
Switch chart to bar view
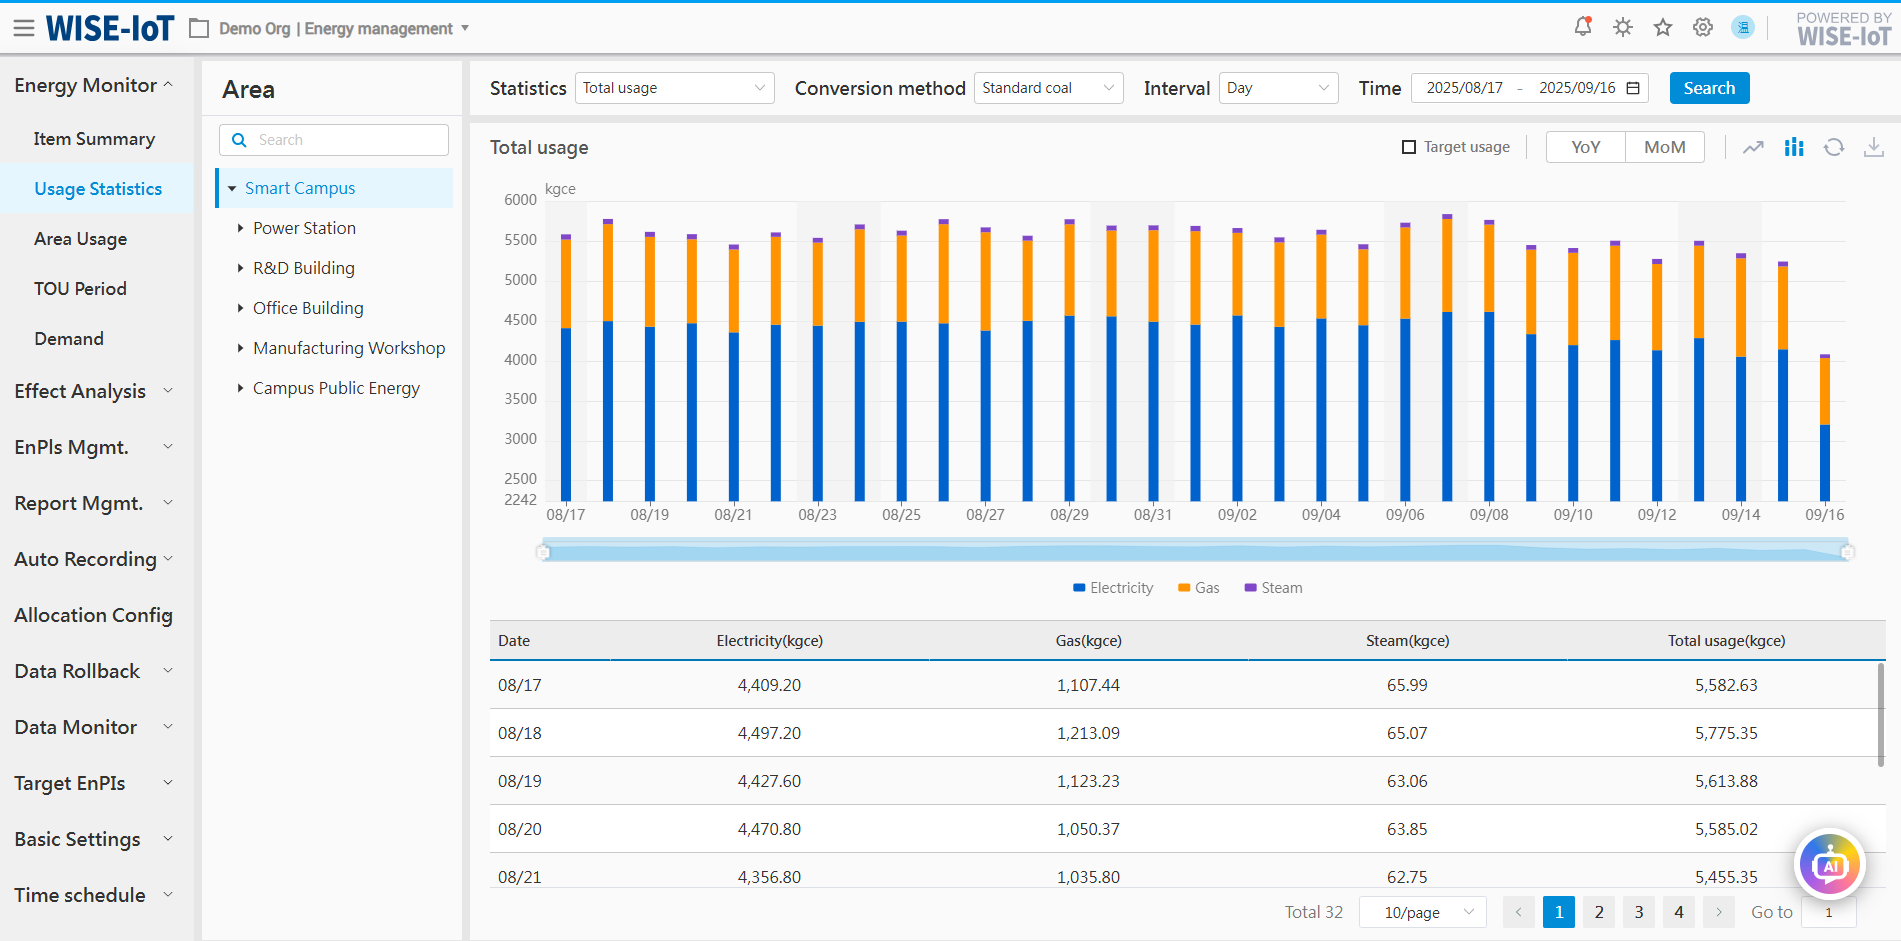coord(1794,148)
